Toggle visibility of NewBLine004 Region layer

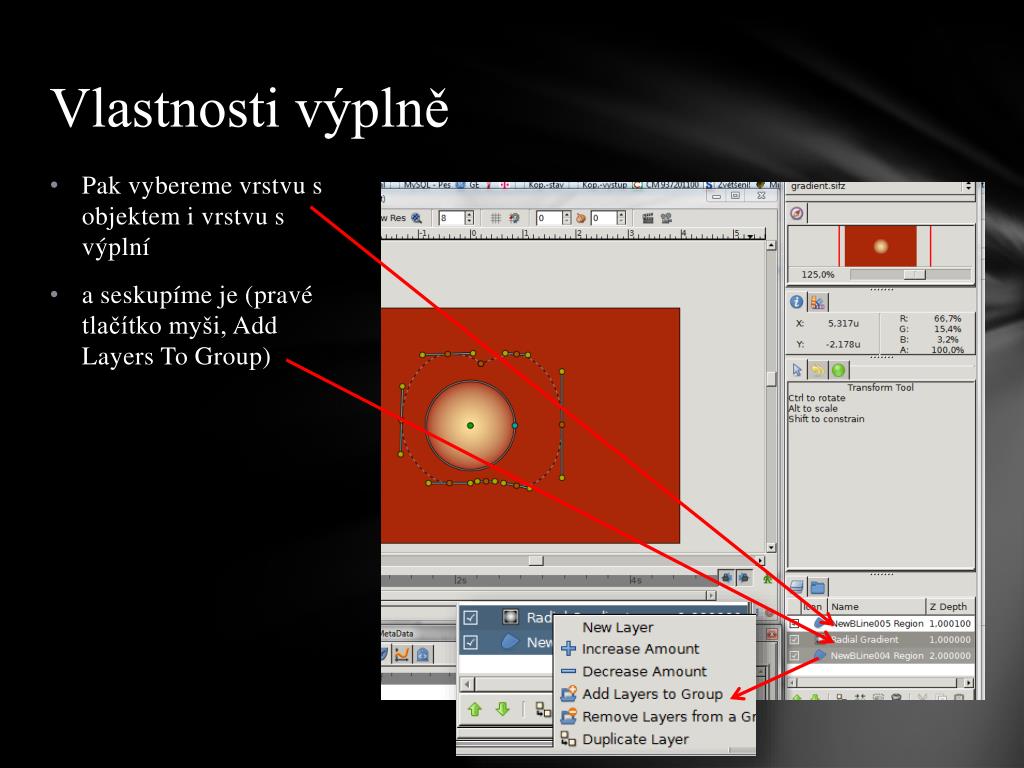tap(794, 656)
